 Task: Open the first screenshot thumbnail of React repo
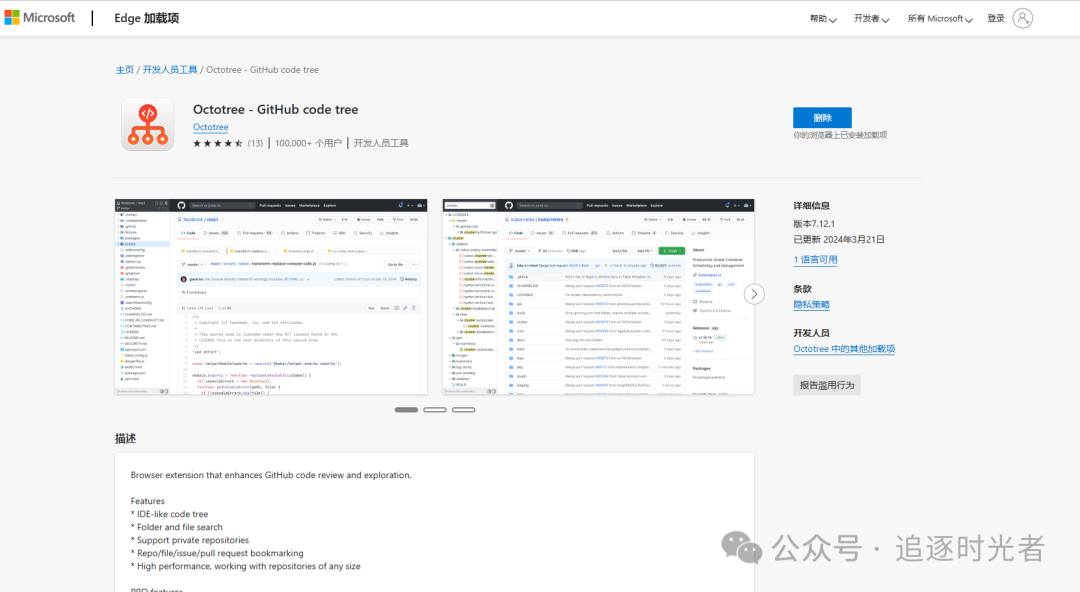(271, 297)
